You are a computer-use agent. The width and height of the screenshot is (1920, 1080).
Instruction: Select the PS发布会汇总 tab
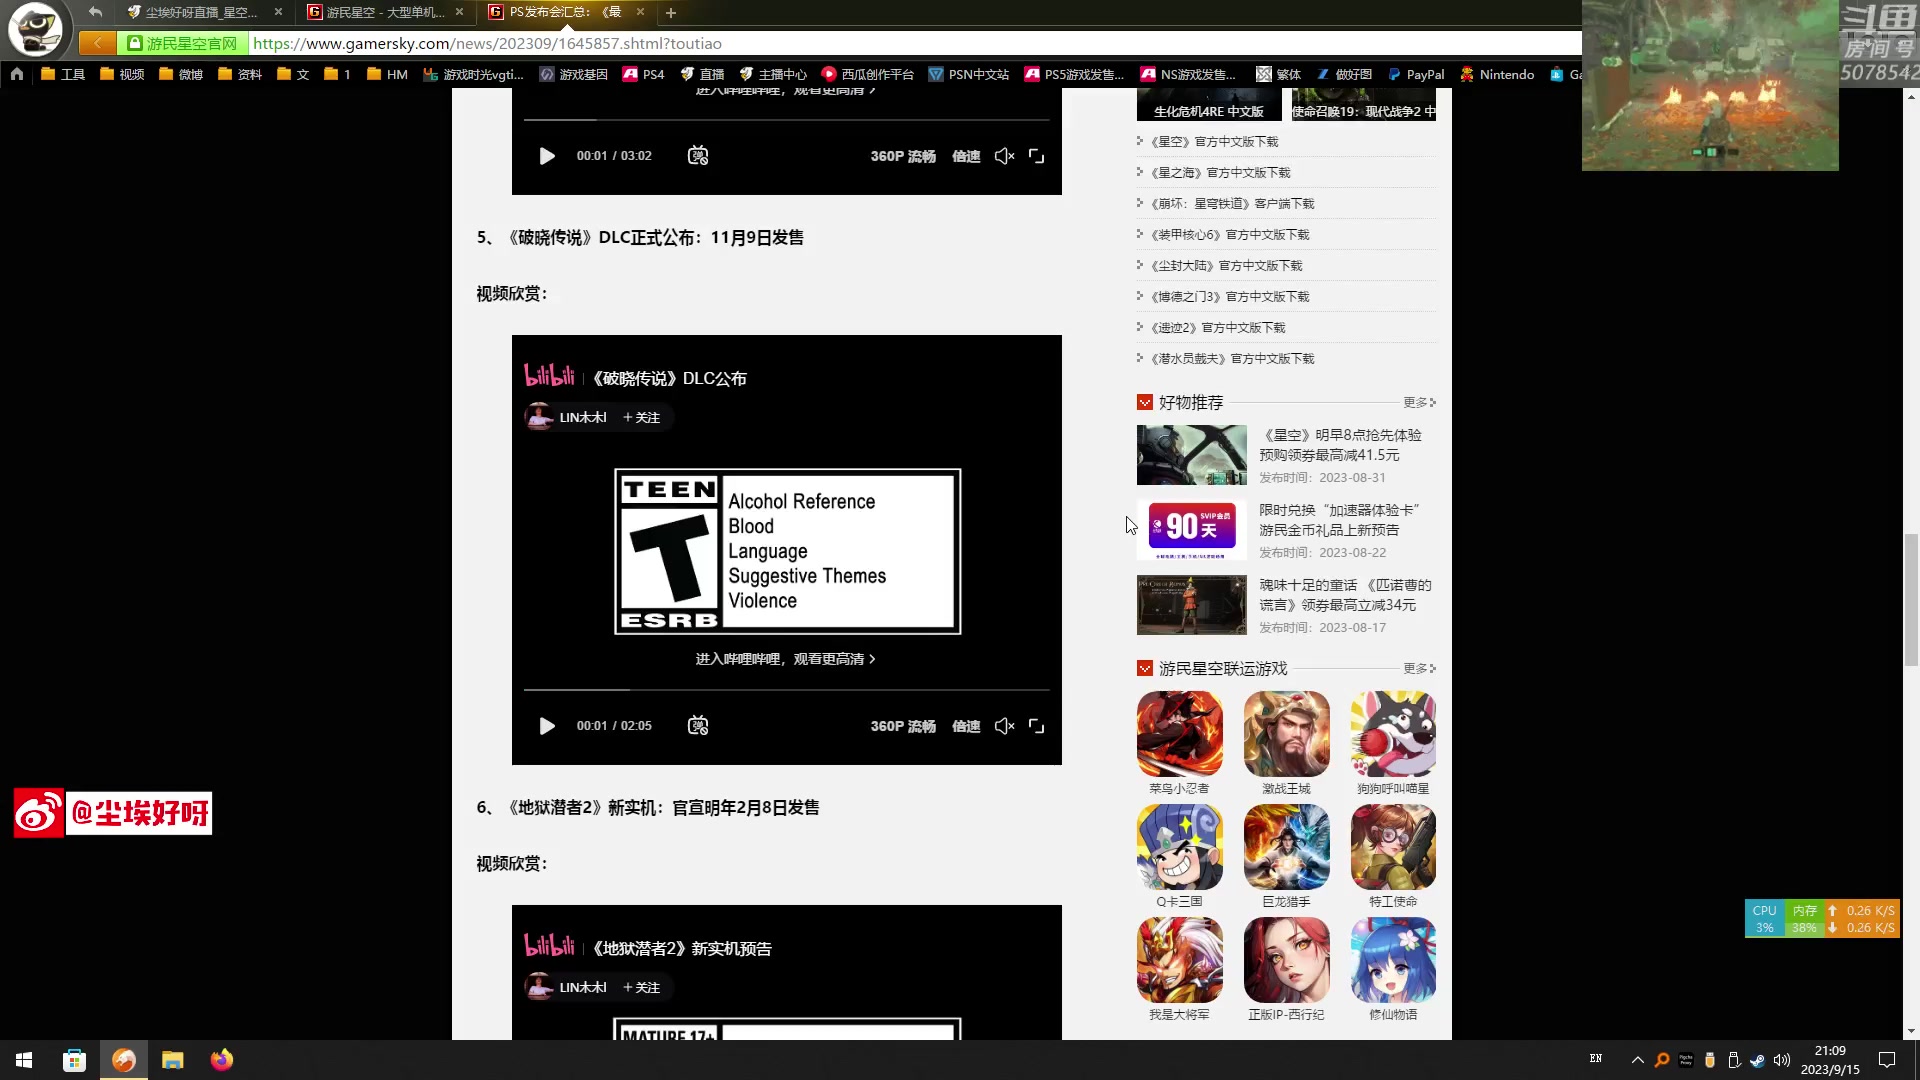(x=566, y=12)
